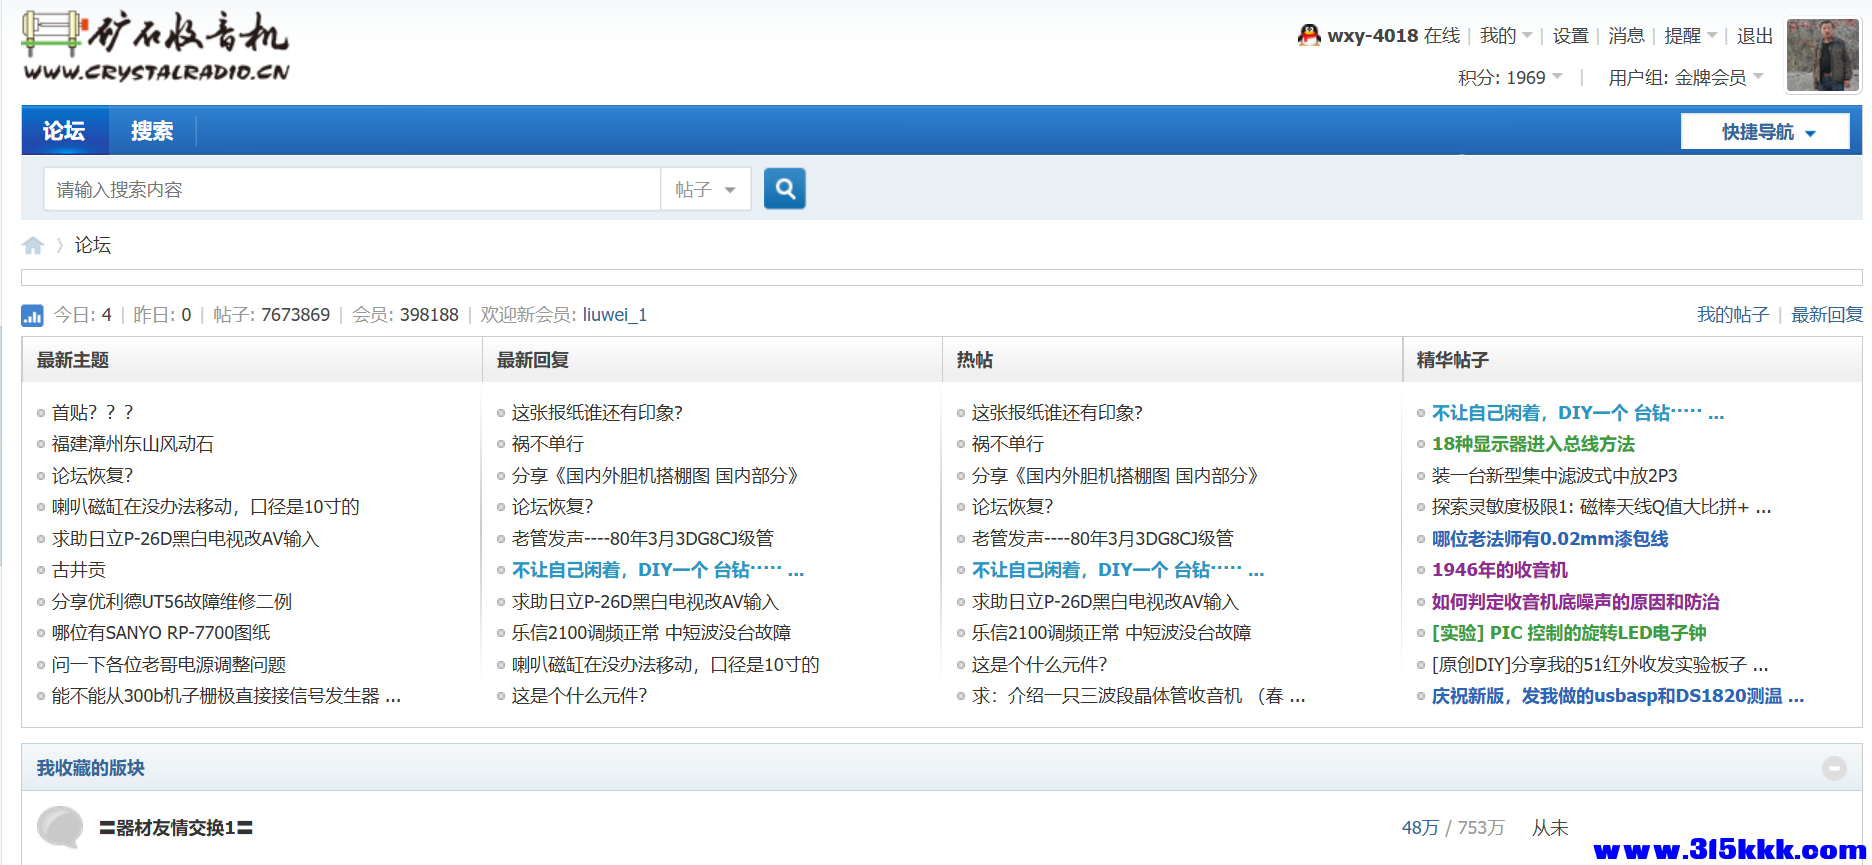
Task: Open the 快捷导航 quick navigation menu
Action: 1766,131
